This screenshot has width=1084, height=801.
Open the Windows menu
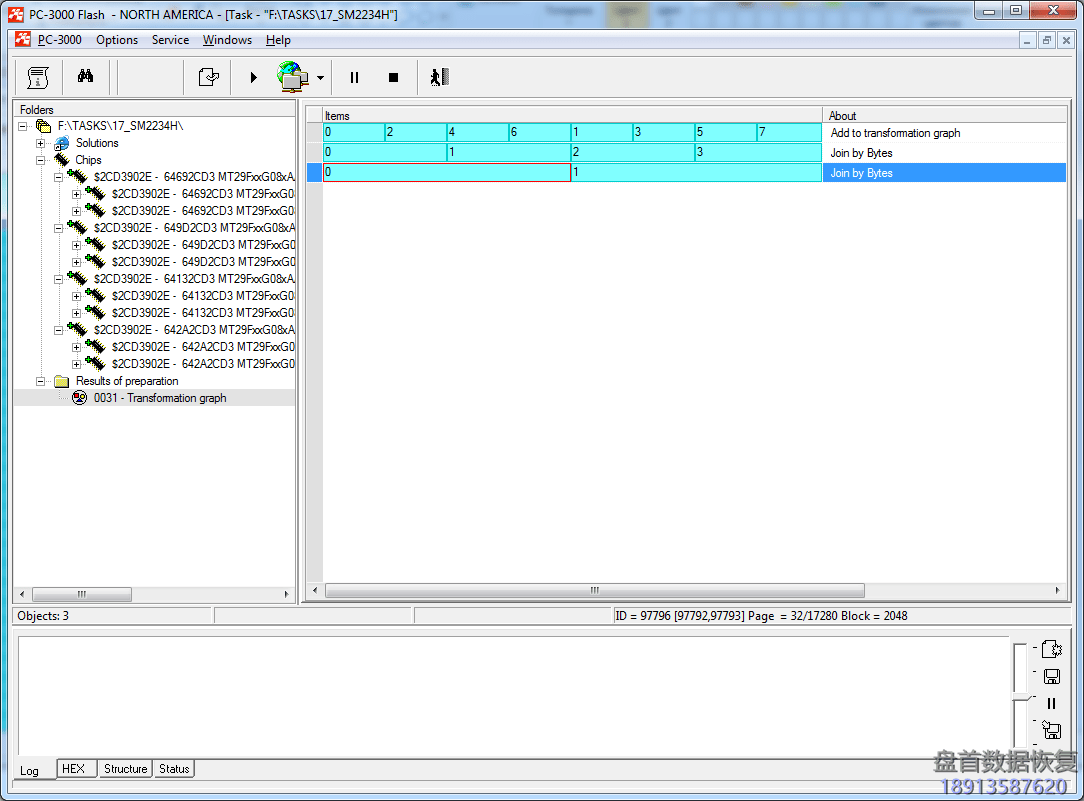(x=227, y=40)
